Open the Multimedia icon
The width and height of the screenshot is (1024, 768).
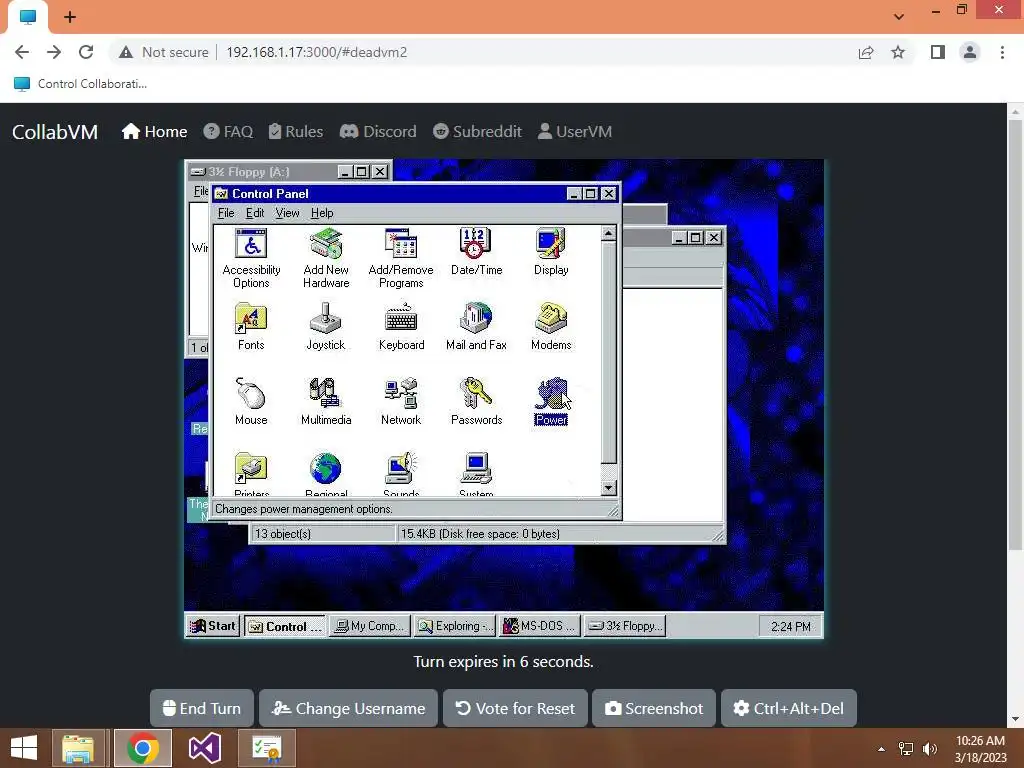(326, 402)
